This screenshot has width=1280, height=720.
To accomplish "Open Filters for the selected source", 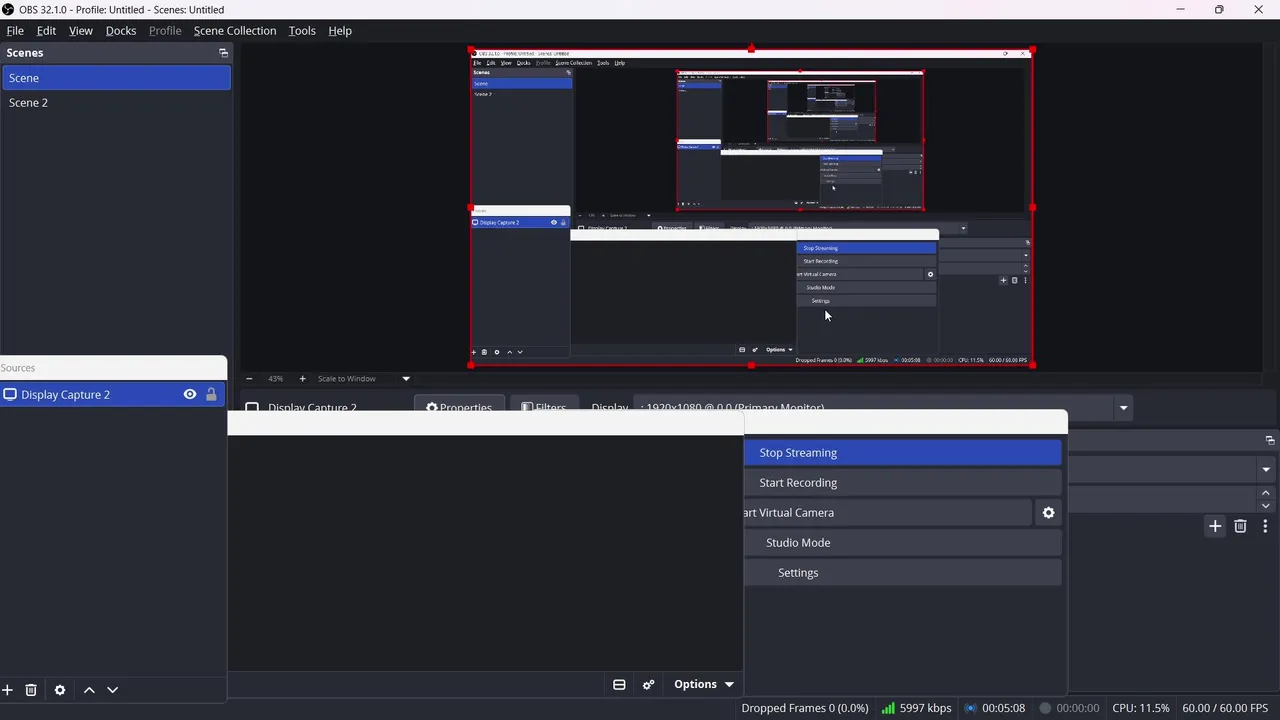I will (544, 408).
